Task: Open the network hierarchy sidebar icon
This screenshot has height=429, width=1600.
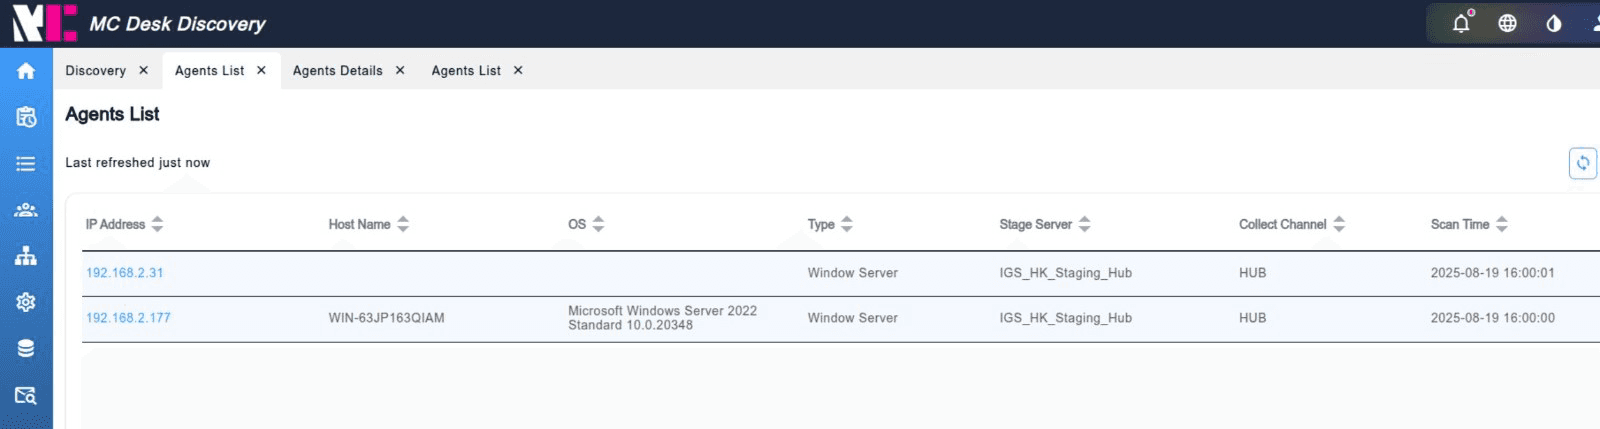Action: 26,256
